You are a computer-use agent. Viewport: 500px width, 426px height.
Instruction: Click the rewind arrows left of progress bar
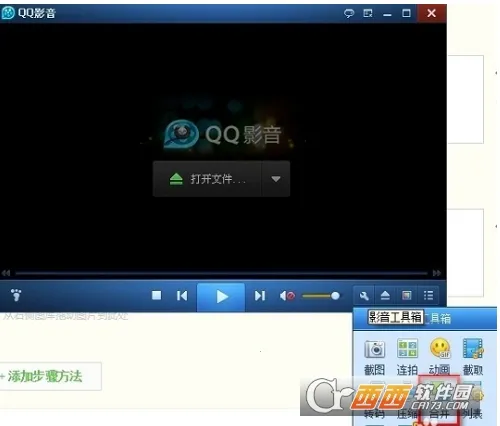coord(6,273)
